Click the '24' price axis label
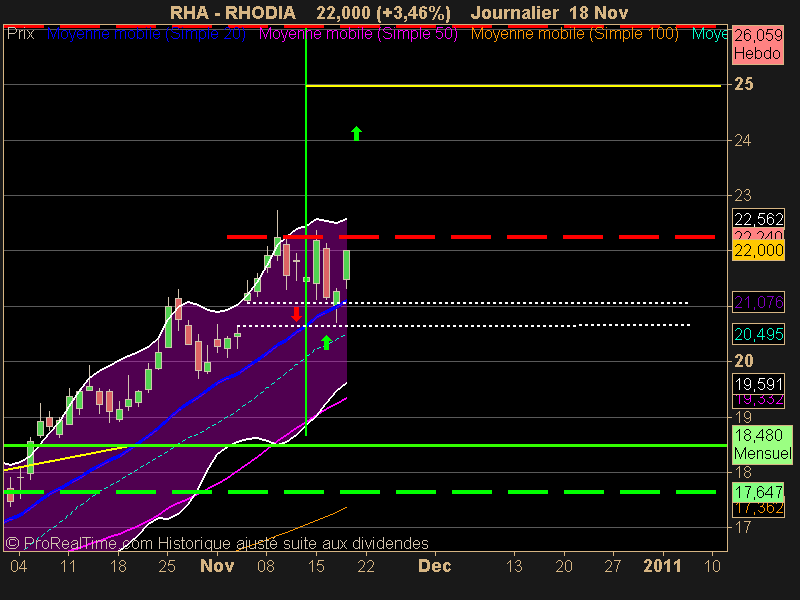Image resolution: width=800 pixels, height=600 pixels. click(x=742, y=140)
